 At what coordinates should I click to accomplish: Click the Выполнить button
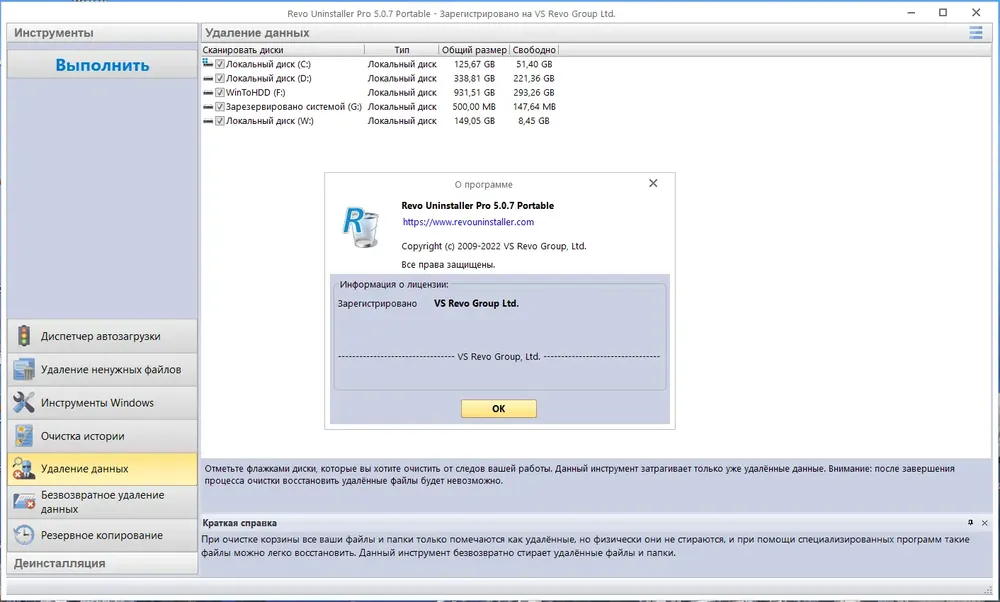[x=102, y=64]
